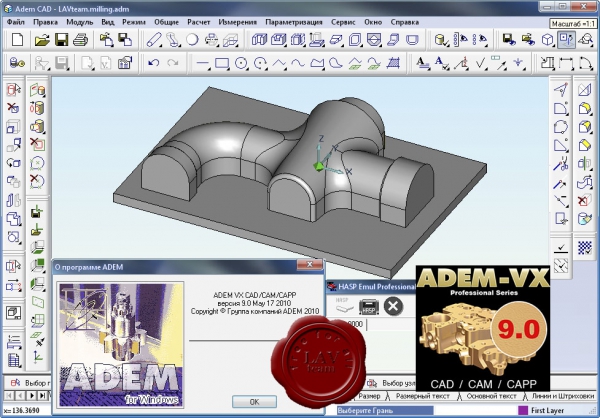Click the database key icon
Screen dimensions: 600x418
[17, 63]
